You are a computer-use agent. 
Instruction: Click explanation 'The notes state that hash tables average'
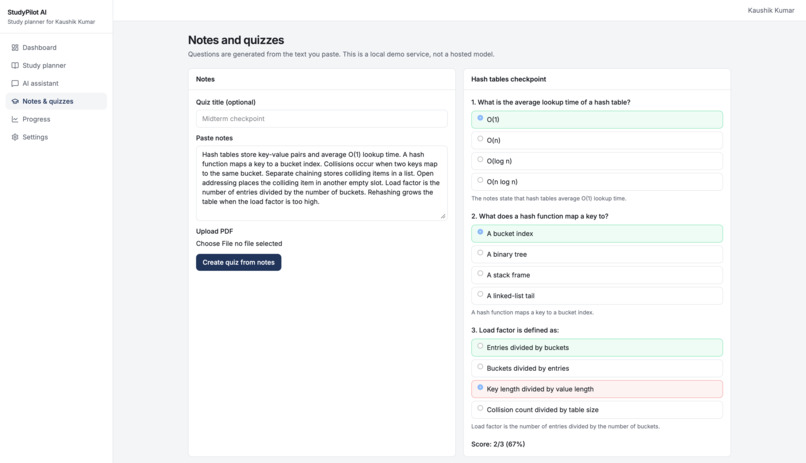[548, 198]
